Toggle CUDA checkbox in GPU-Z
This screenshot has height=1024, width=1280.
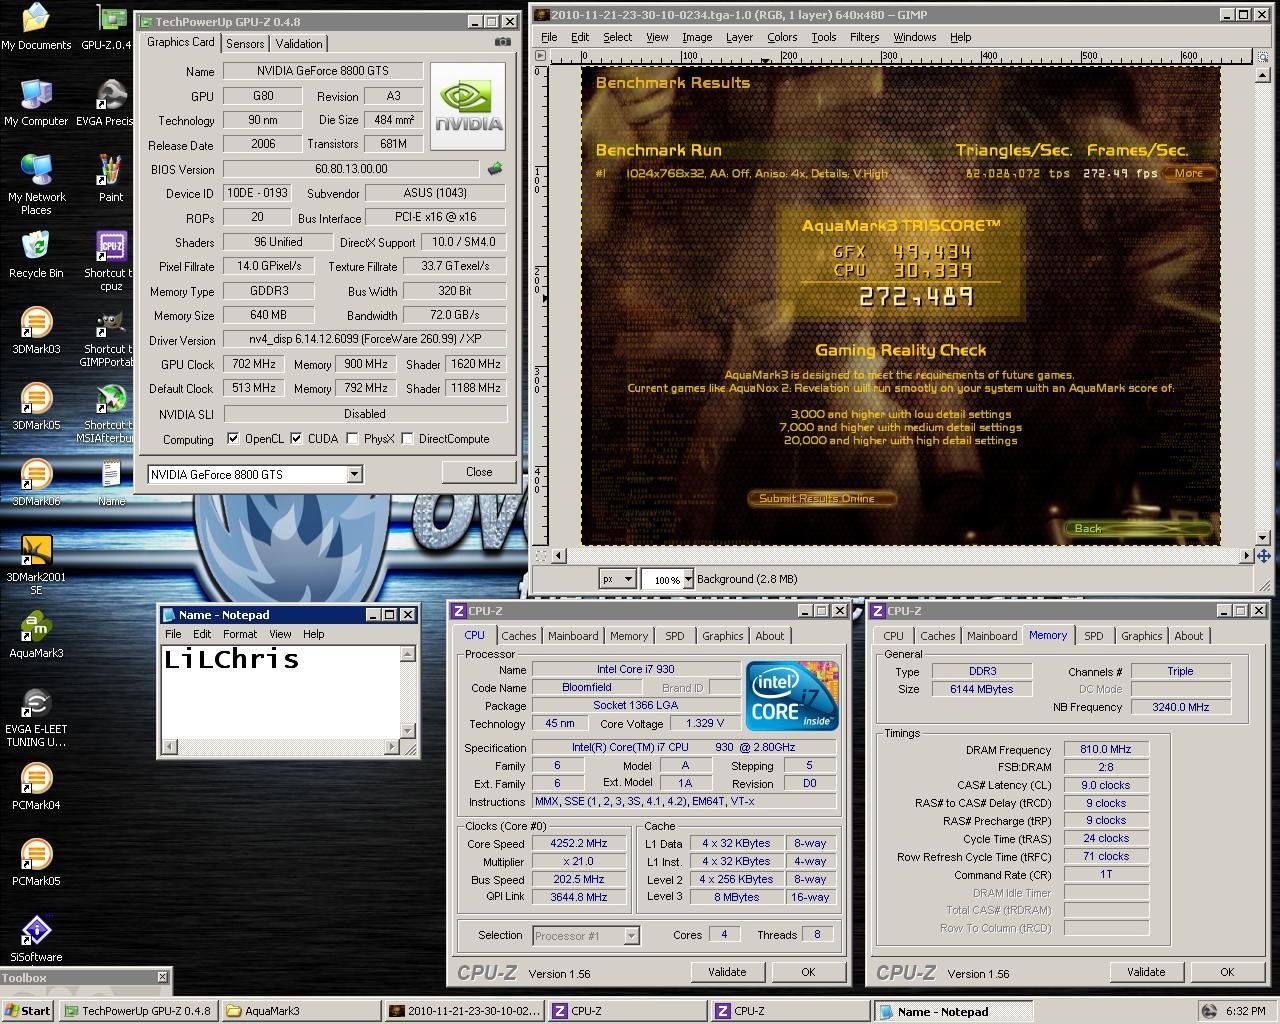296,438
